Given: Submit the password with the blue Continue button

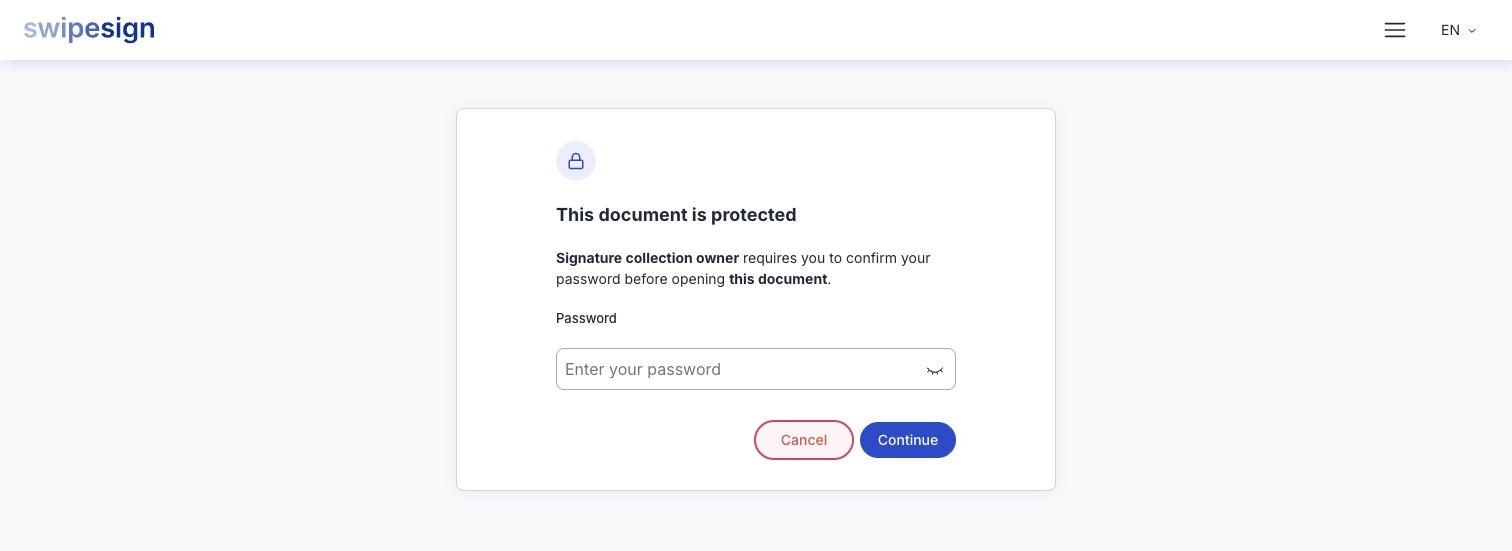Looking at the screenshot, I should point(908,440).
